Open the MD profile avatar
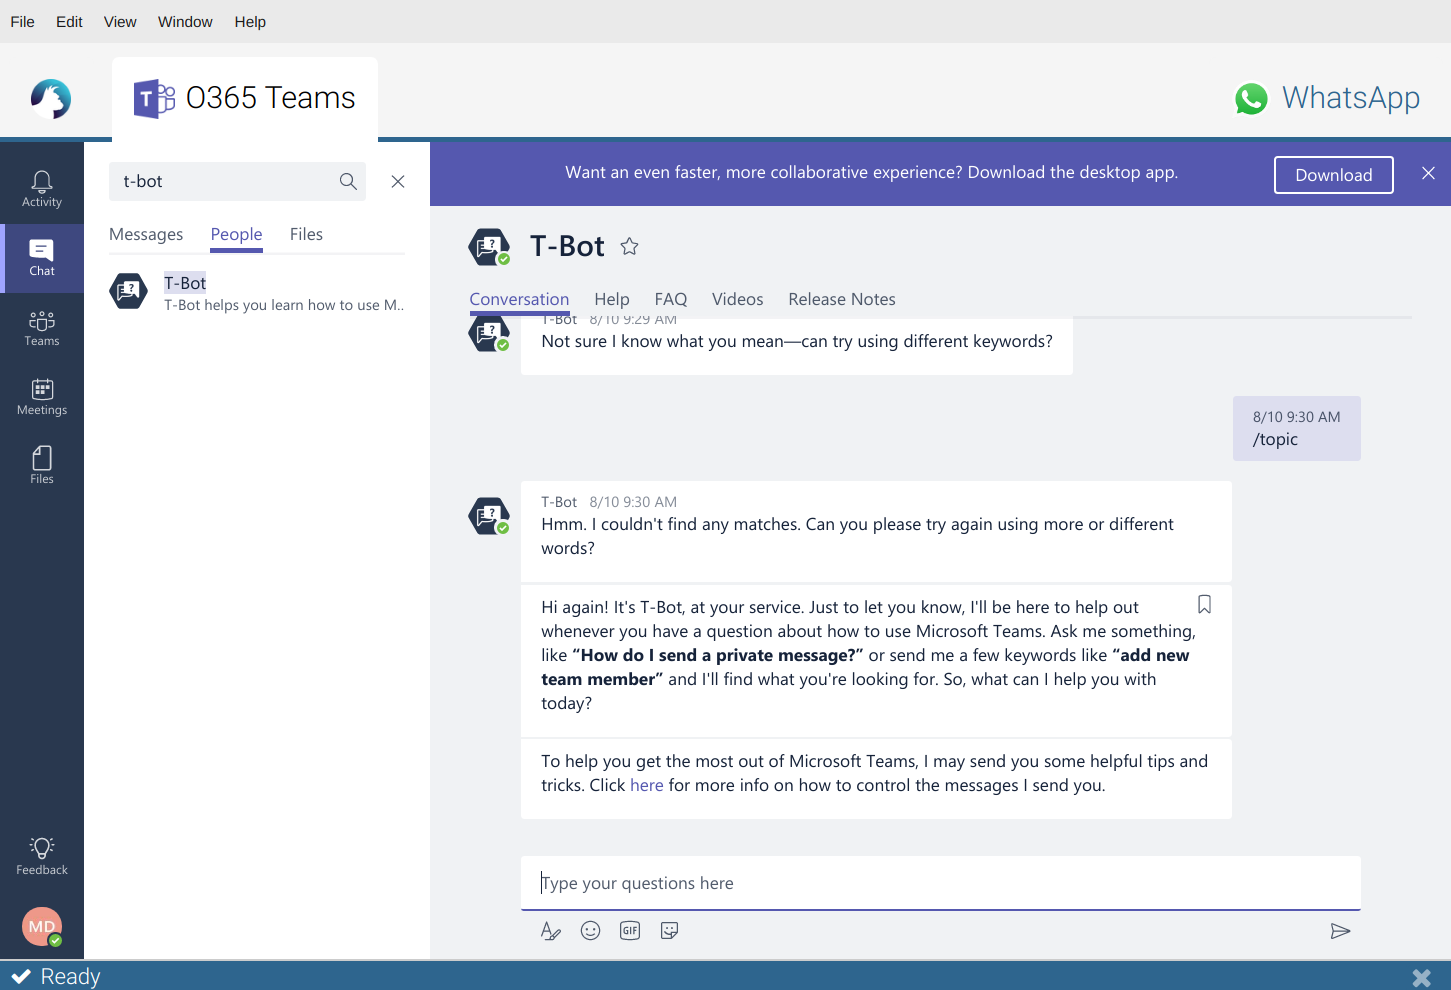This screenshot has width=1451, height=990. click(42, 927)
